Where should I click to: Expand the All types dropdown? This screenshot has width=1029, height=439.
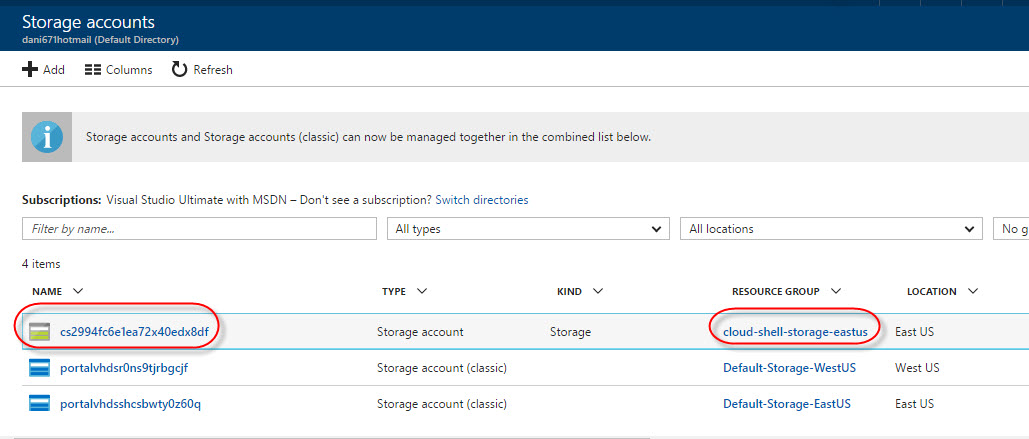click(x=527, y=229)
